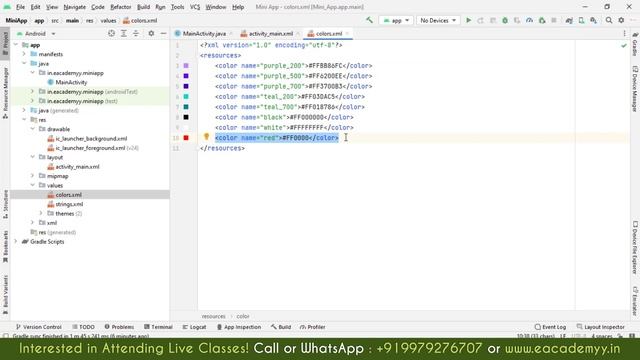Screen dimensions: 640x360
Task: Open the Layout Inspector button
Action: pos(600,327)
